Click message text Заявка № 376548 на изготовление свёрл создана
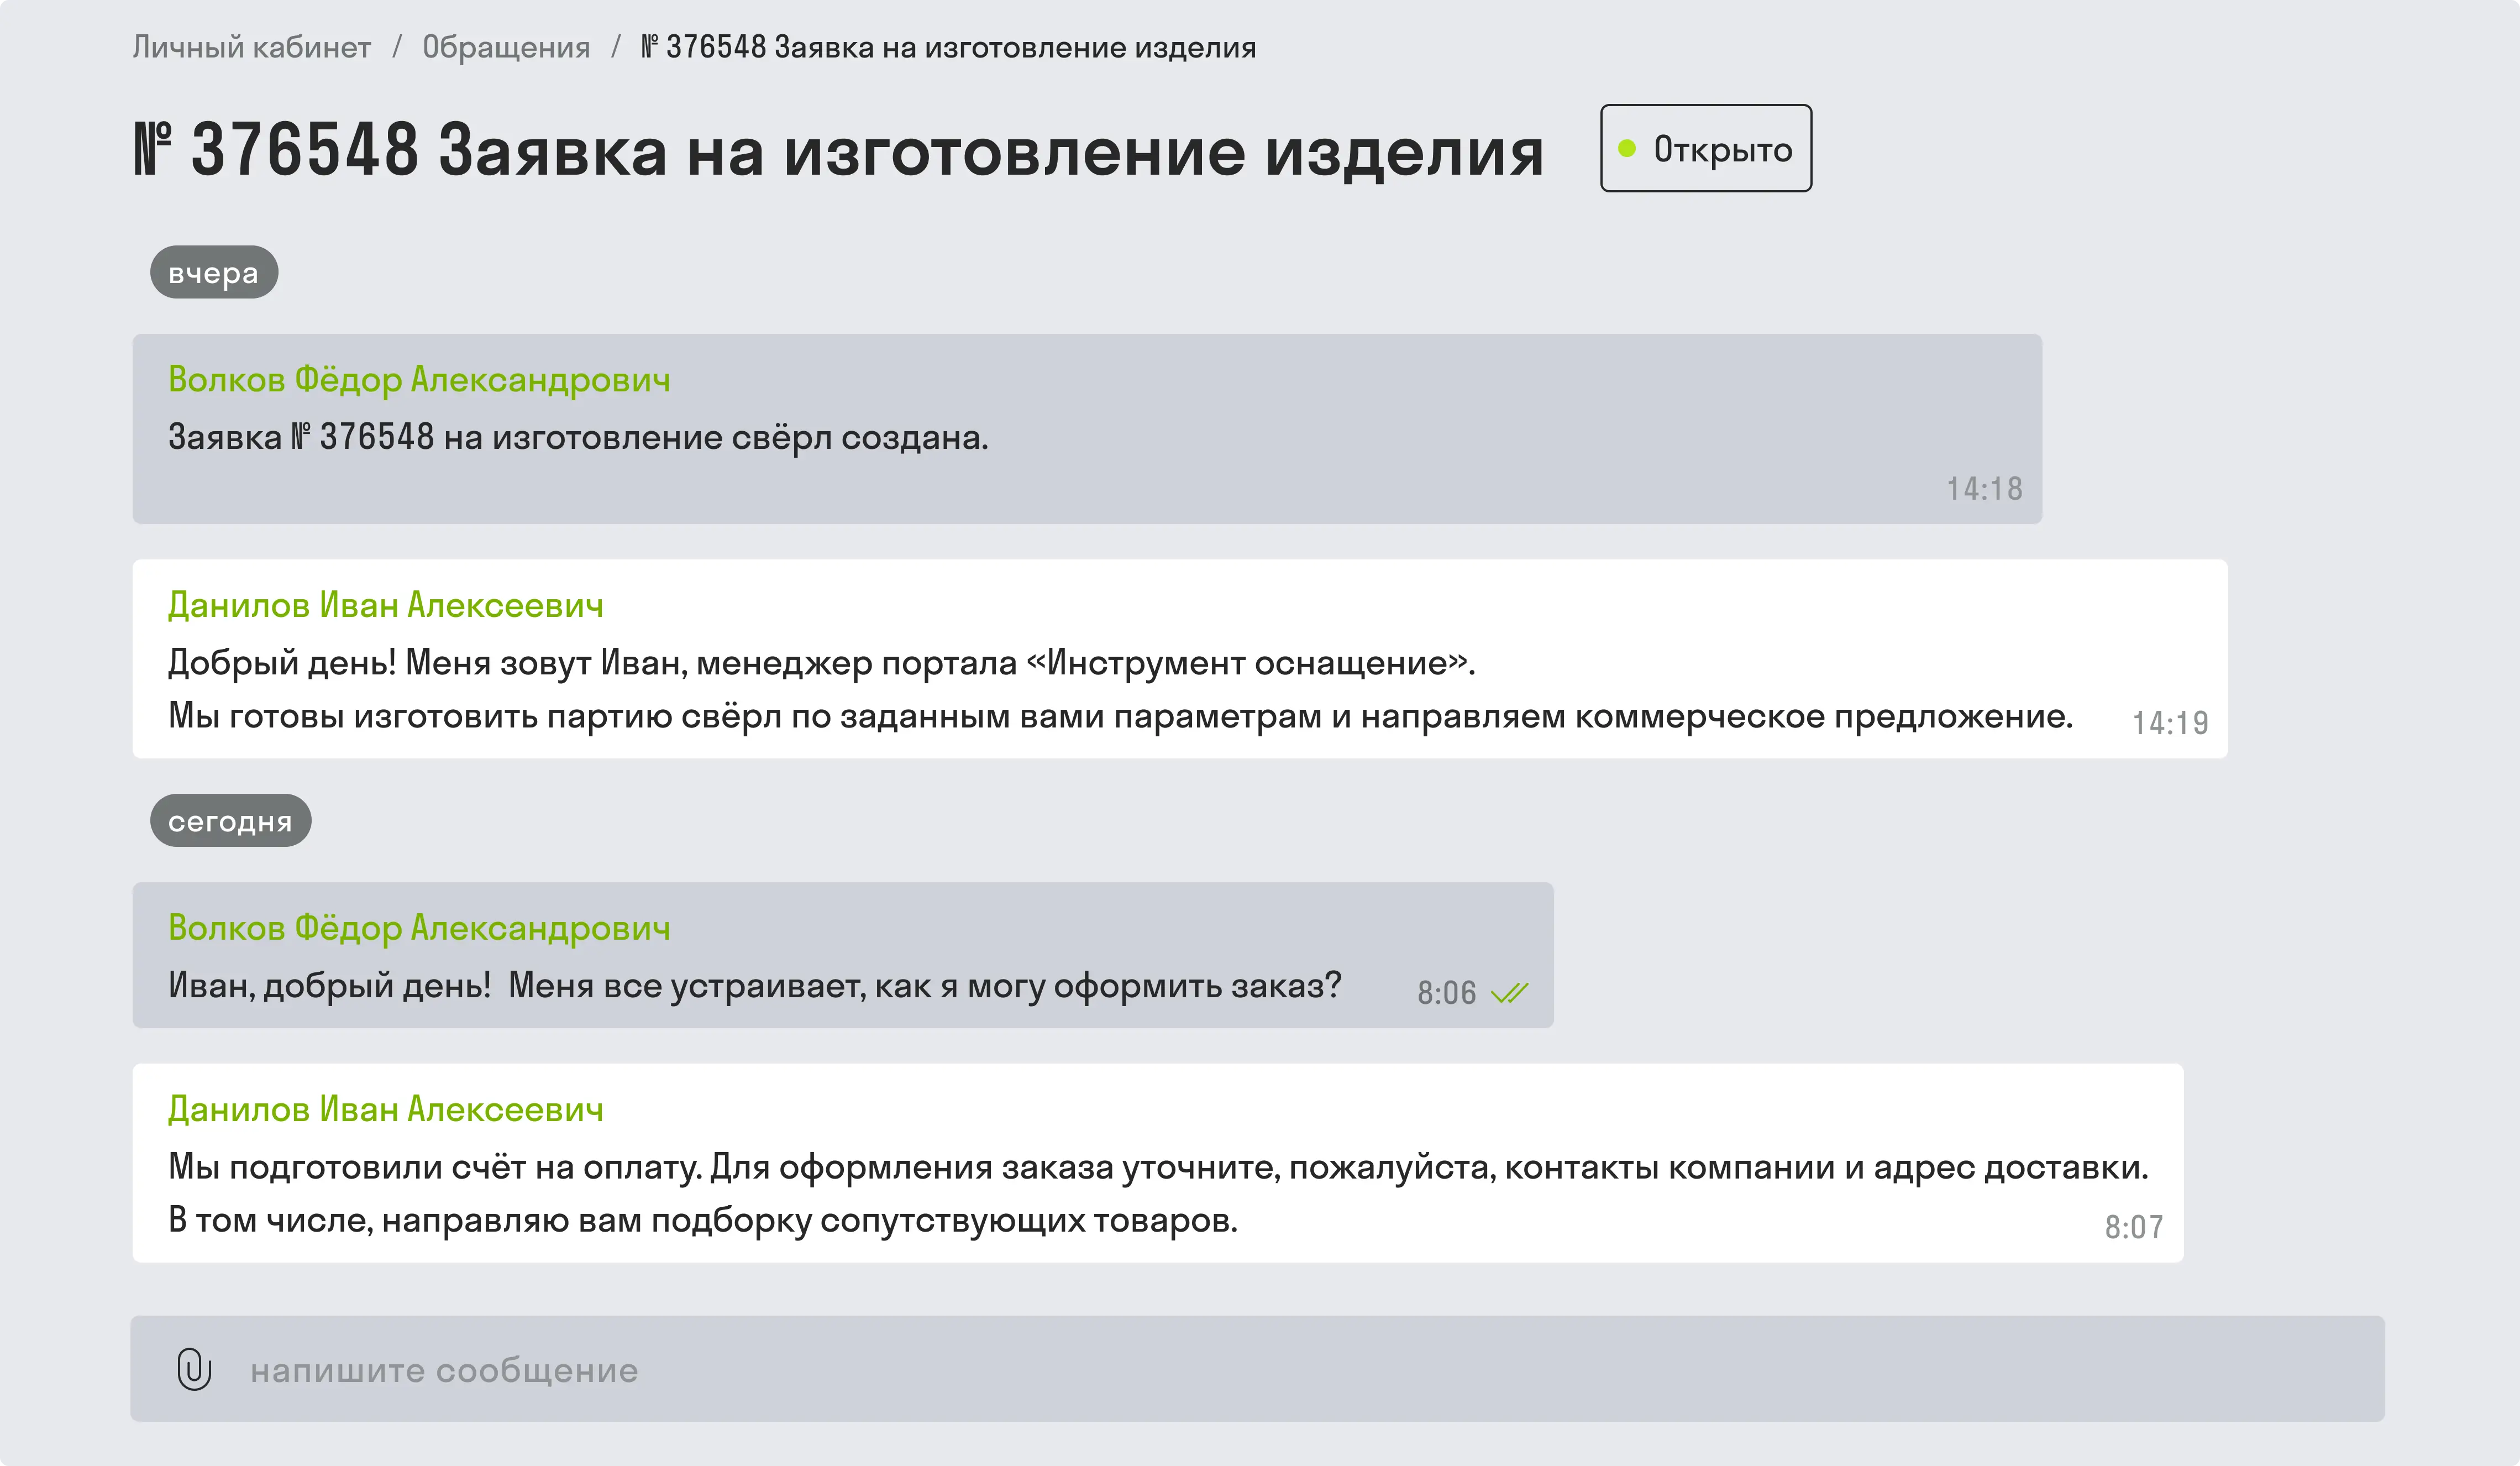 [x=578, y=437]
